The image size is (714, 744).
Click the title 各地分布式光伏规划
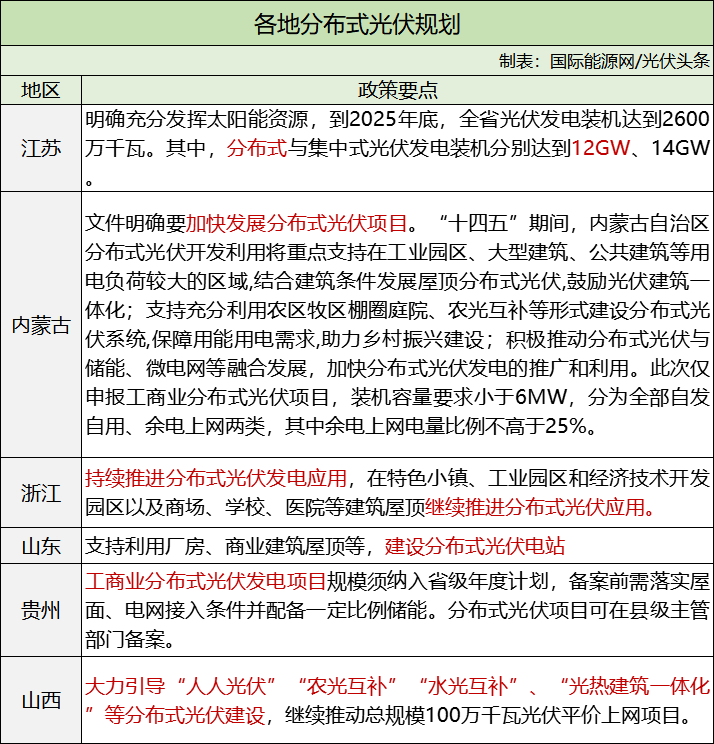(x=357, y=24)
